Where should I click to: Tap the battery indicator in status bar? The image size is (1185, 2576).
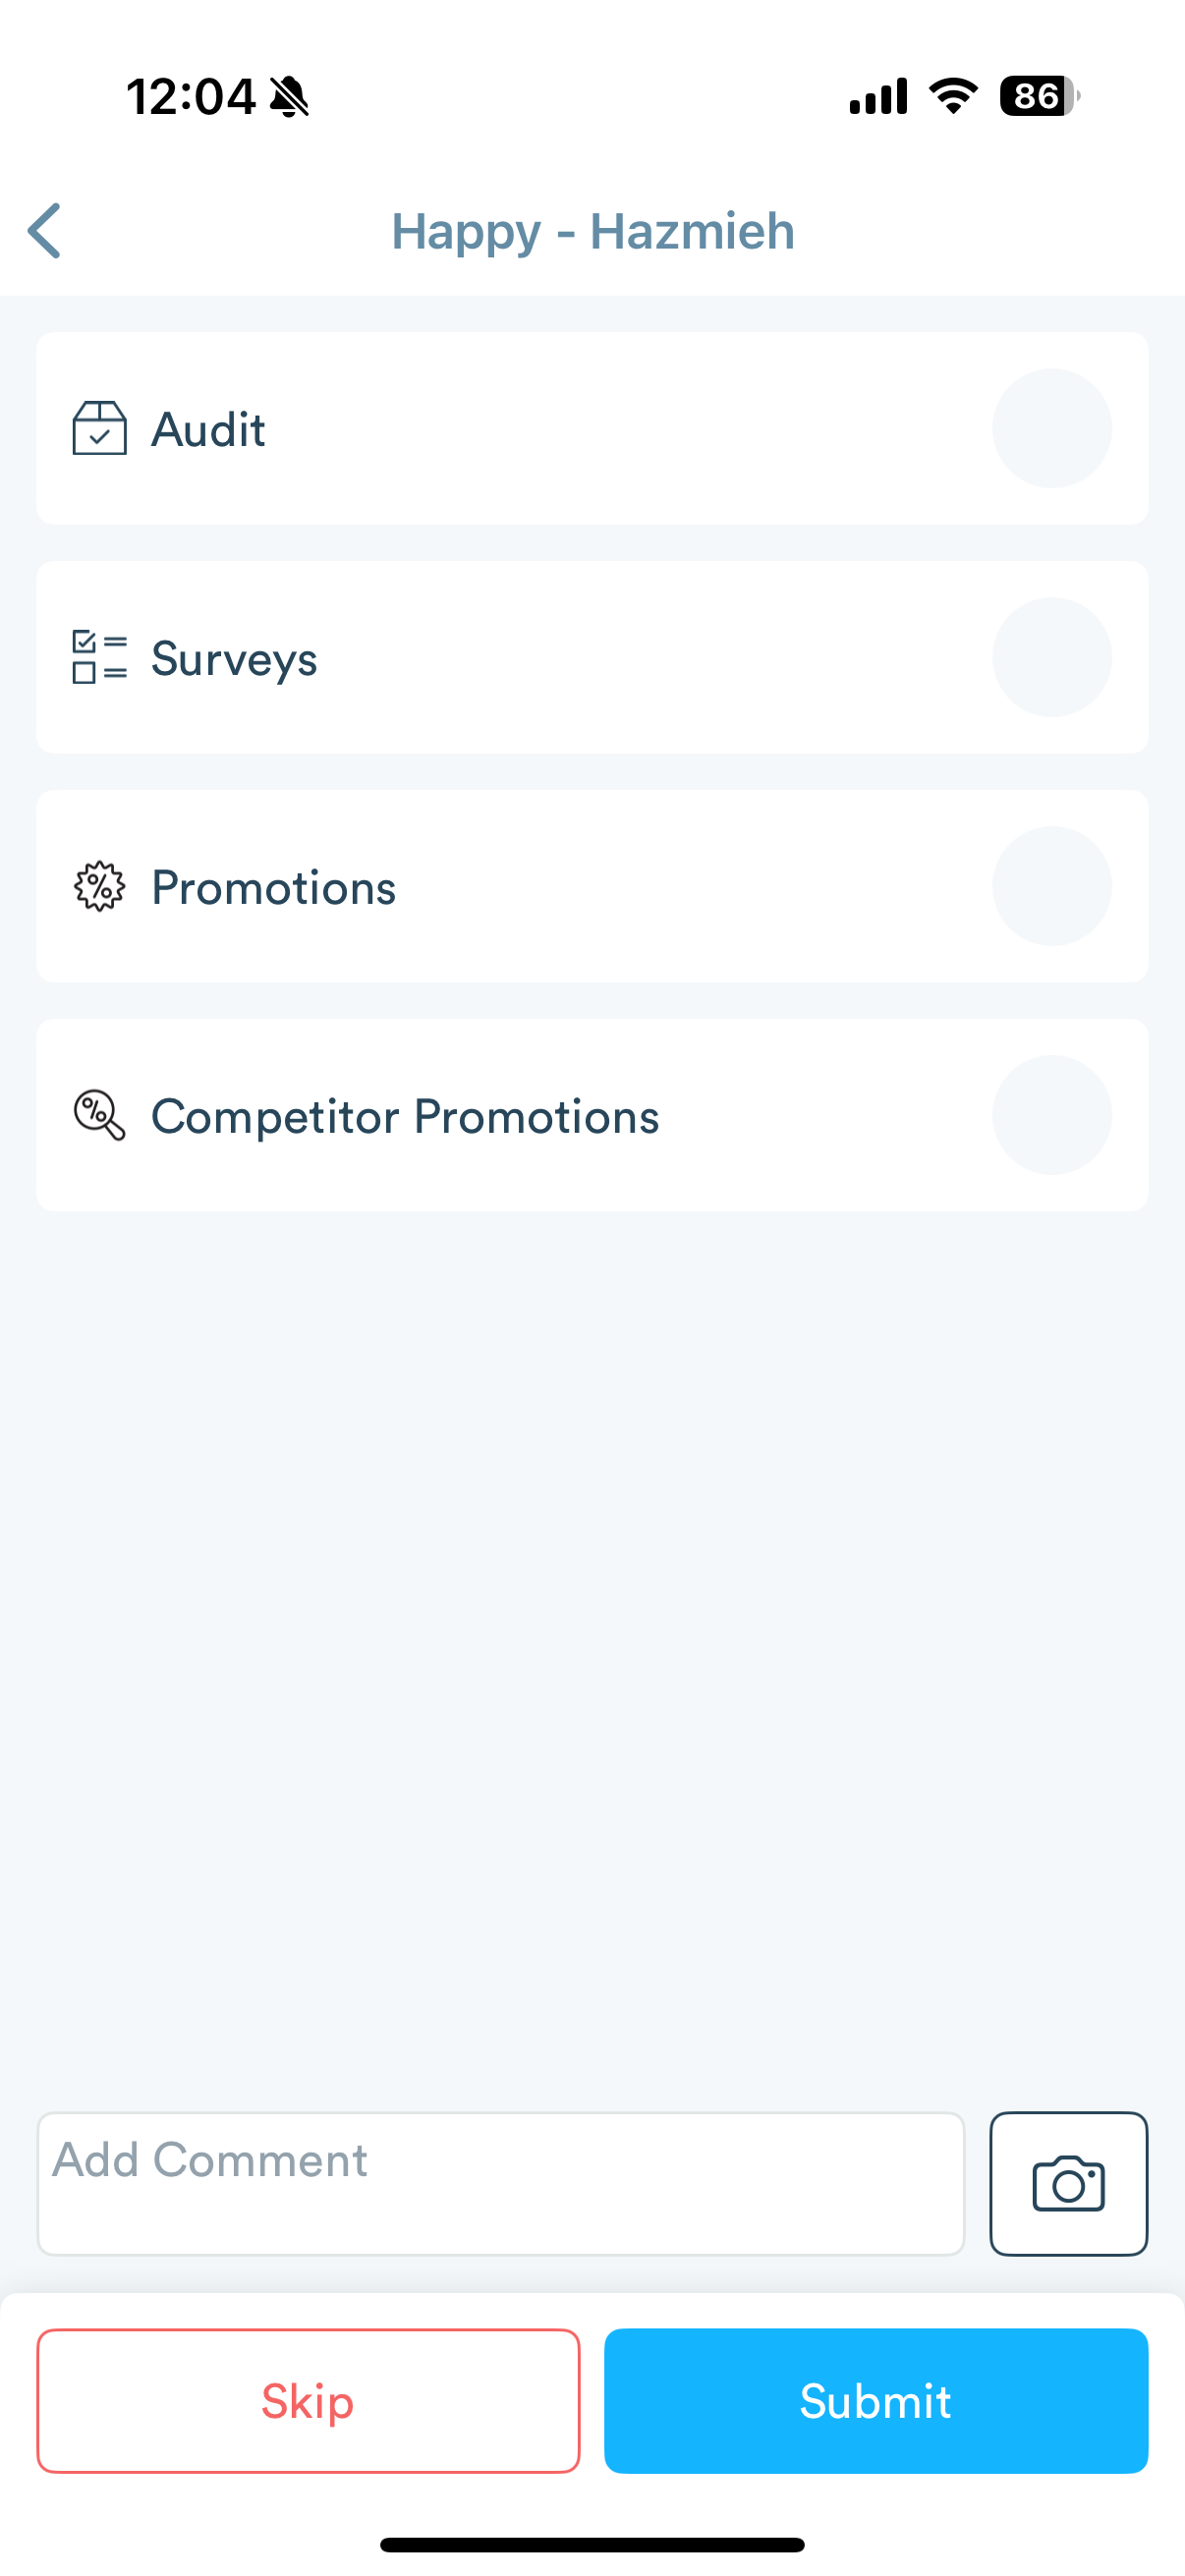pyautogui.click(x=1039, y=97)
